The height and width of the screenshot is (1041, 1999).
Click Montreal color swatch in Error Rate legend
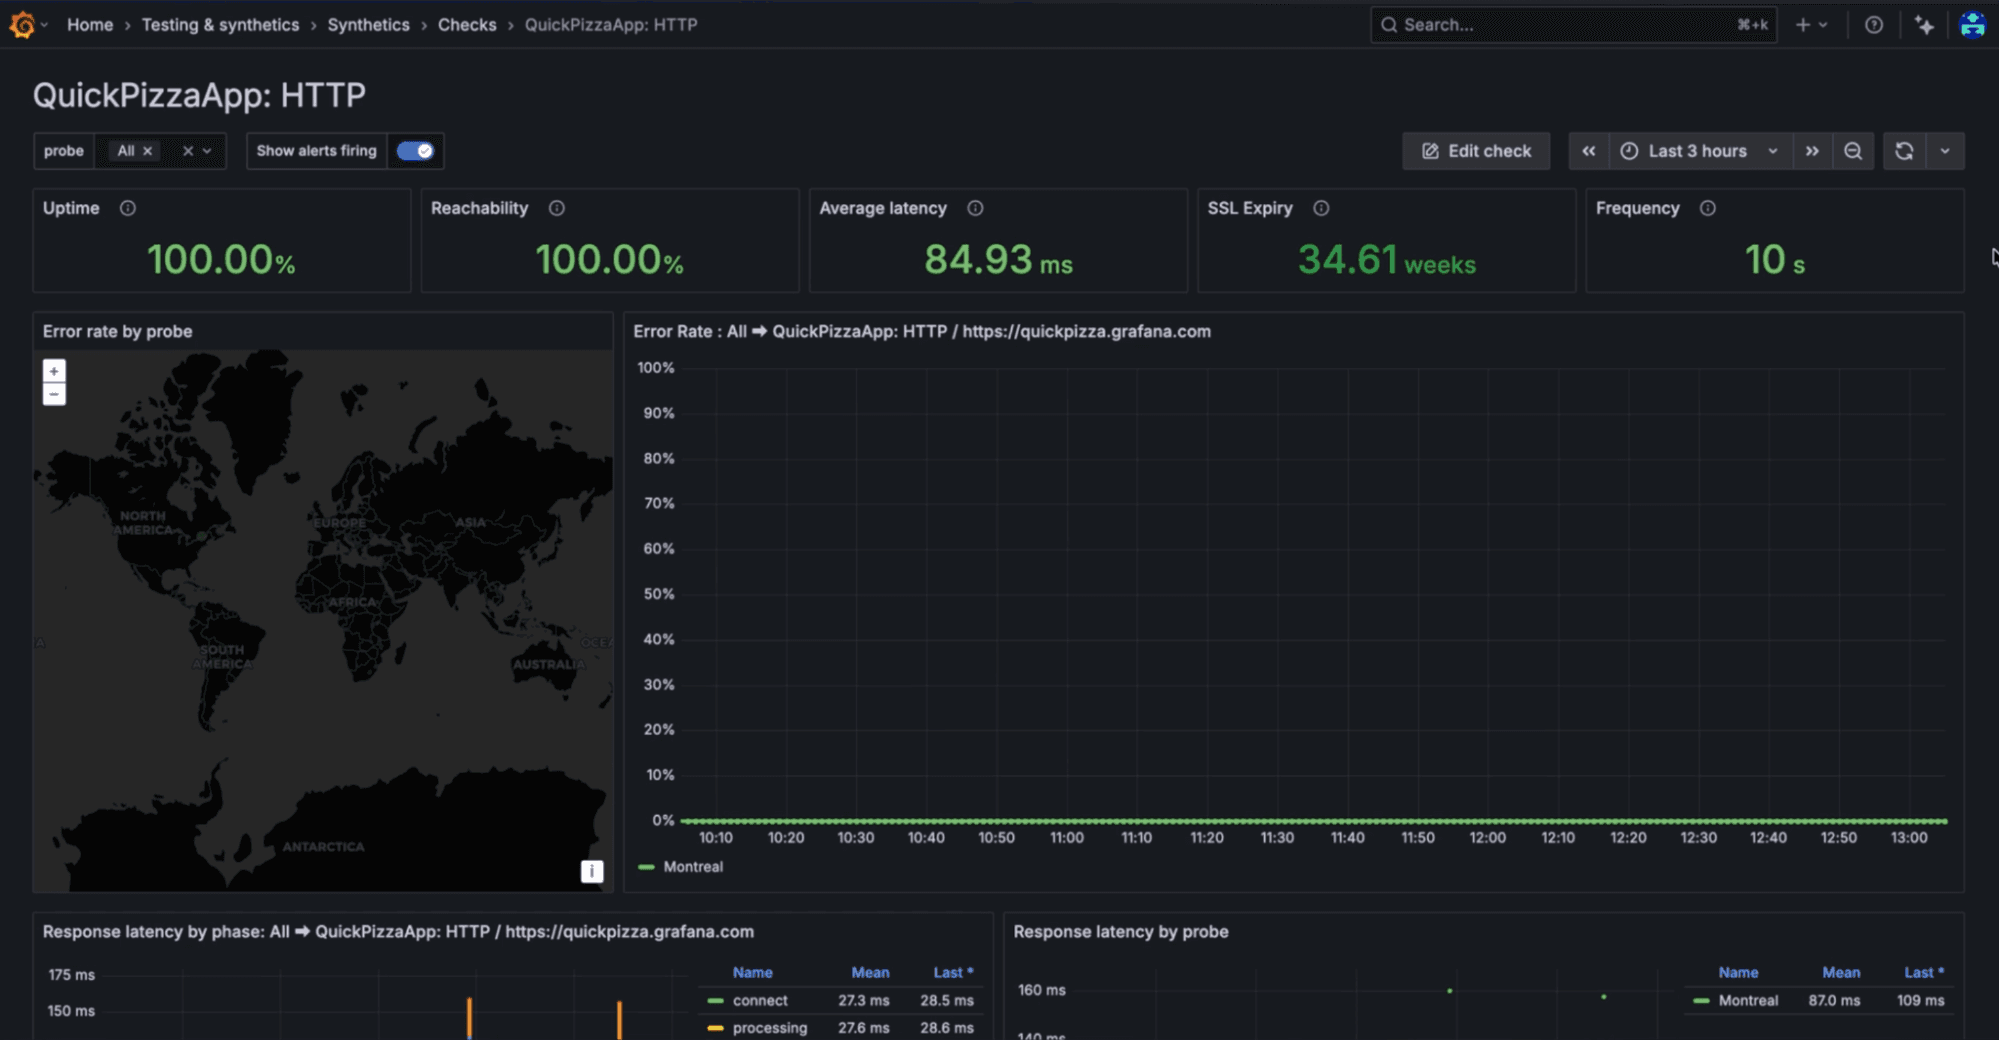pos(646,867)
